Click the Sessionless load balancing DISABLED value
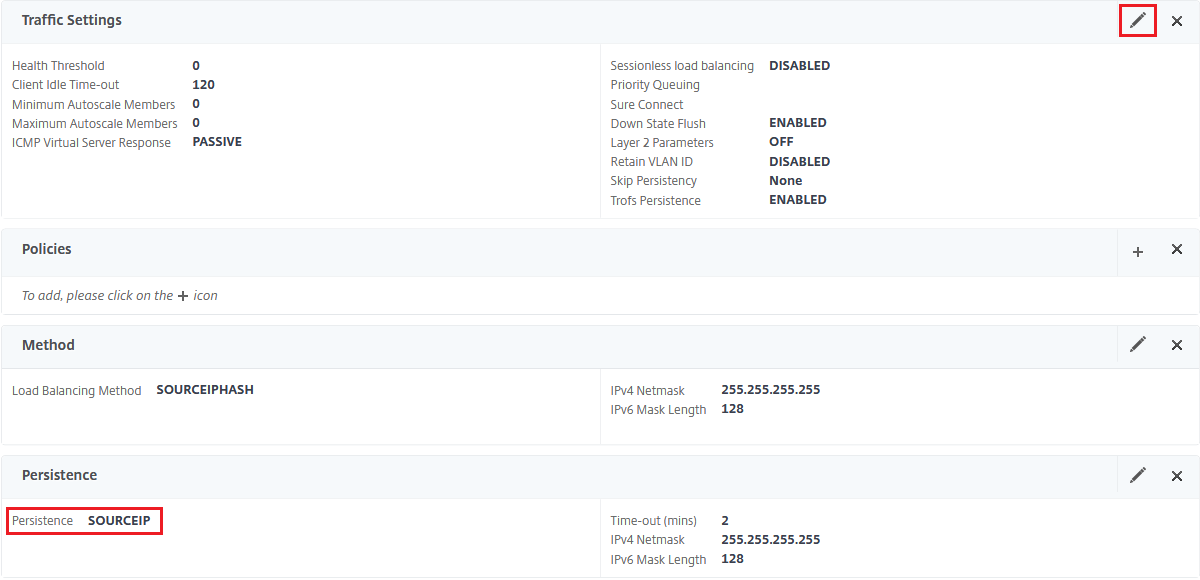Viewport: 1200px width, 580px height. click(x=800, y=66)
